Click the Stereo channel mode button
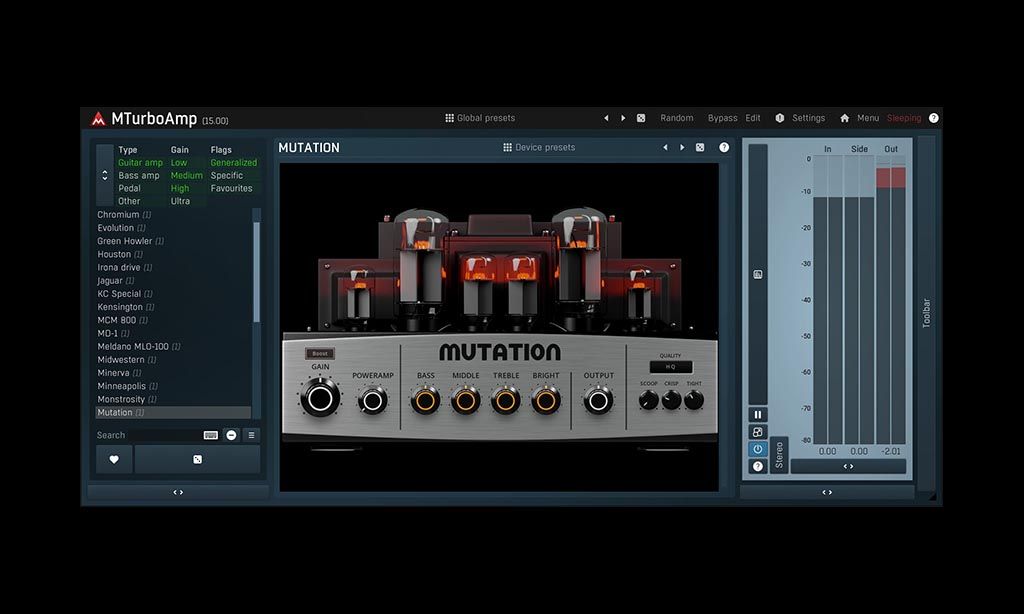The height and width of the screenshot is (614, 1024). coord(779,455)
